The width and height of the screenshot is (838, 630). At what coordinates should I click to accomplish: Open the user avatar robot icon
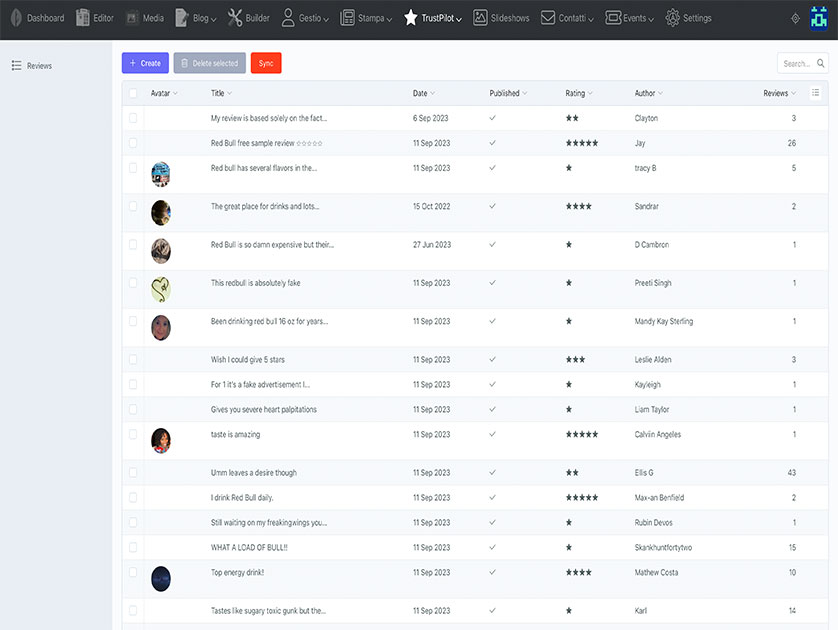click(818, 18)
